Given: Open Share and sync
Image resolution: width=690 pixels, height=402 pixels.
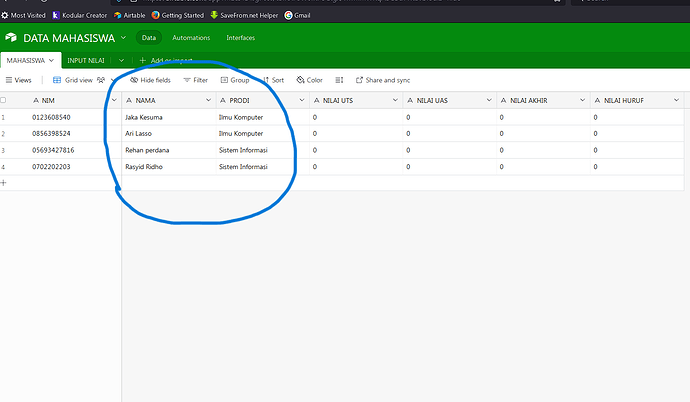Looking at the screenshot, I should tap(382, 80).
